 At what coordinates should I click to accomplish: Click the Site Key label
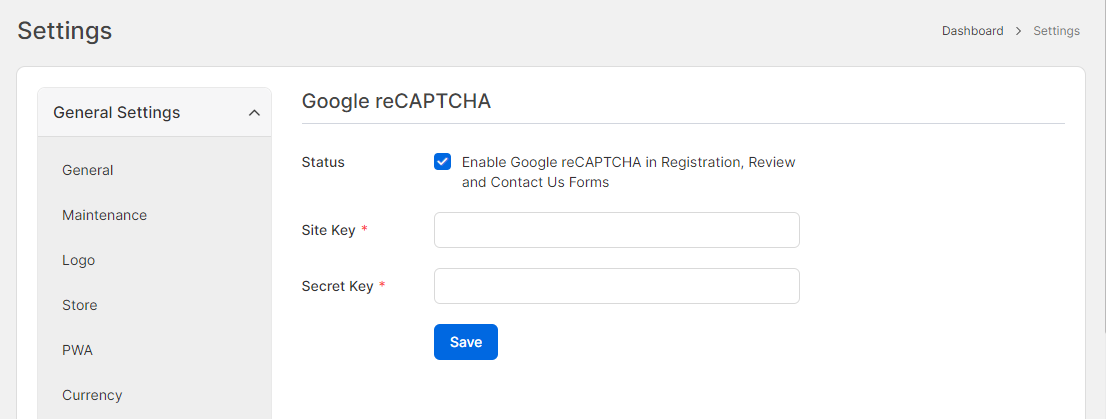(x=329, y=230)
